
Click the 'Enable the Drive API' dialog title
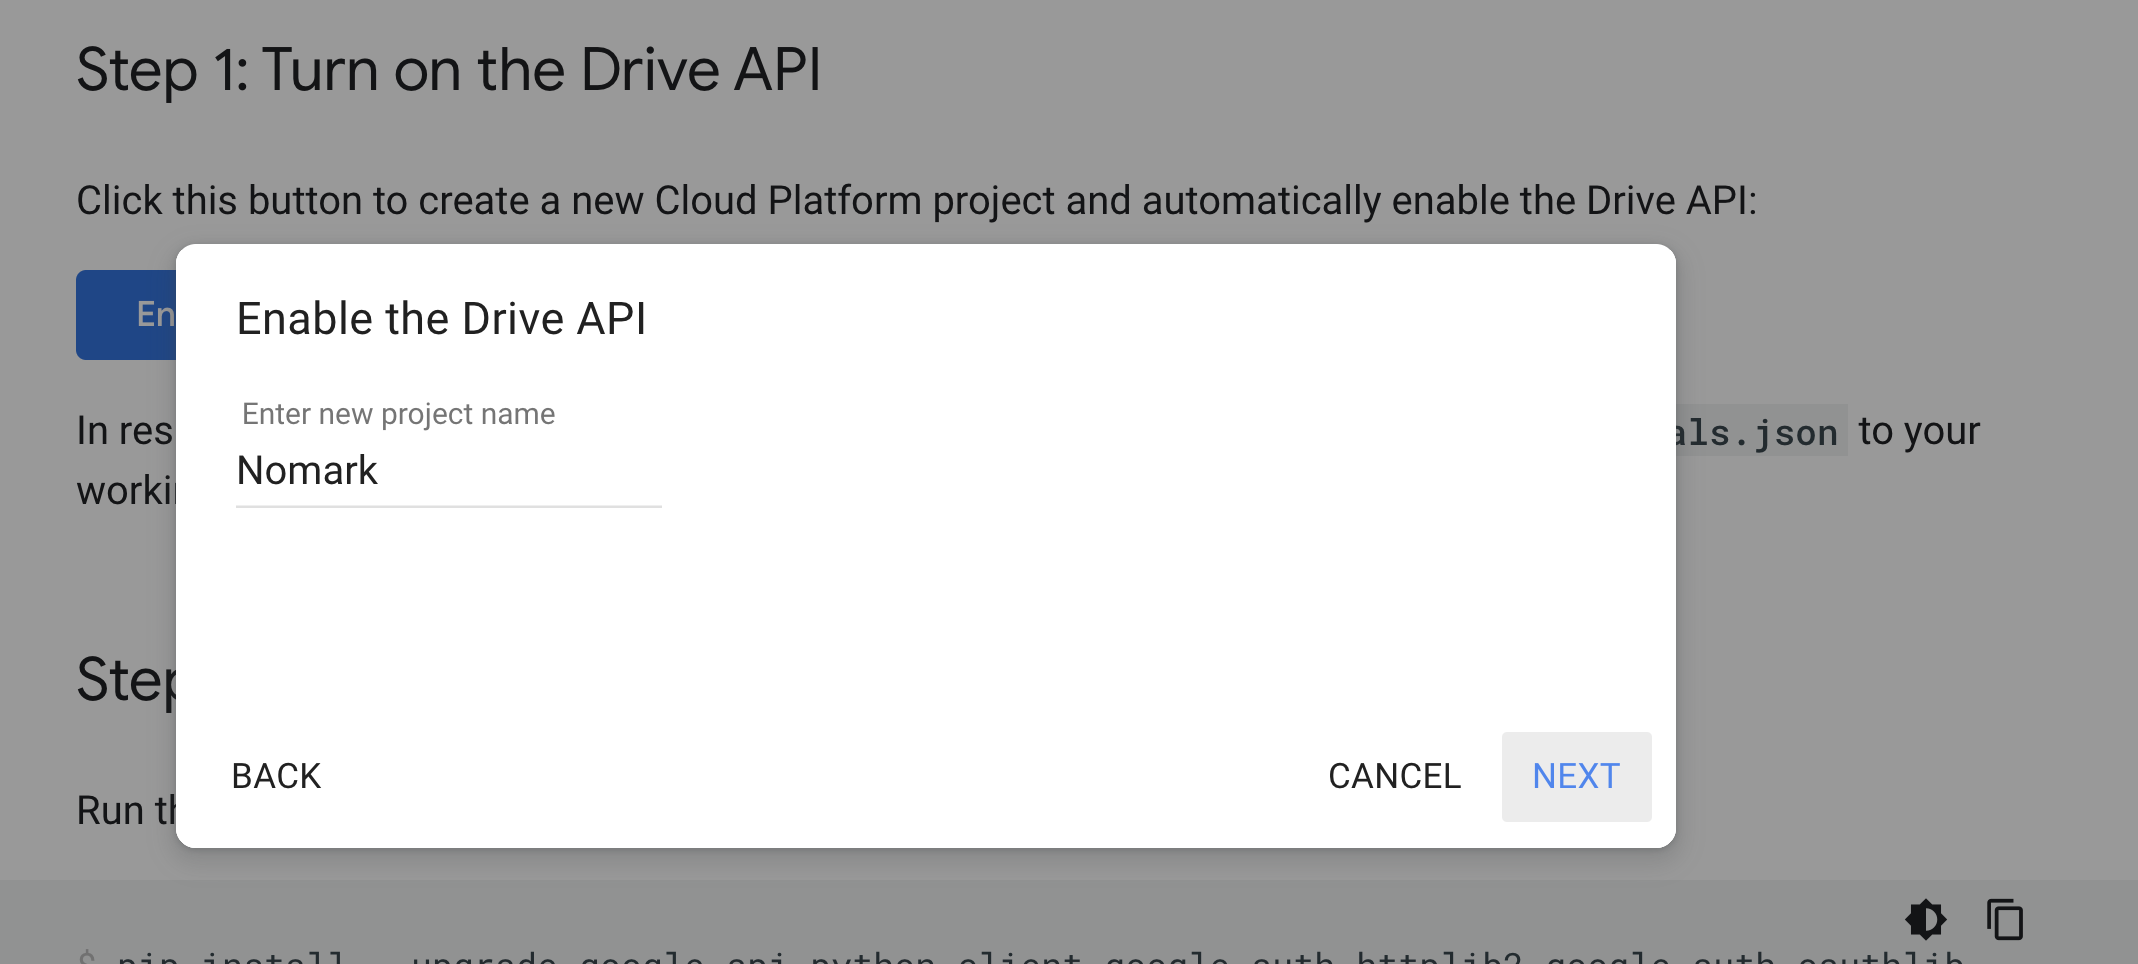pyautogui.click(x=441, y=319)
